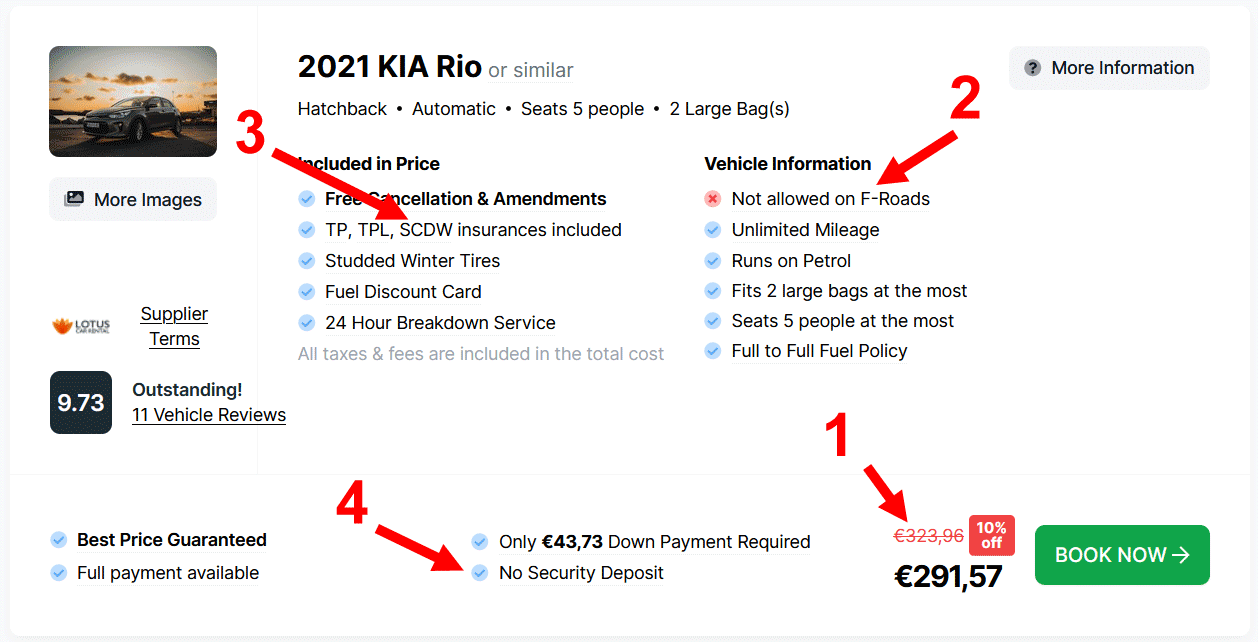The height and width of the screenshot is (642, 1258).
Task: Click the 10% off discount badge
Action: pyautogui.click(x=991, y=535)
